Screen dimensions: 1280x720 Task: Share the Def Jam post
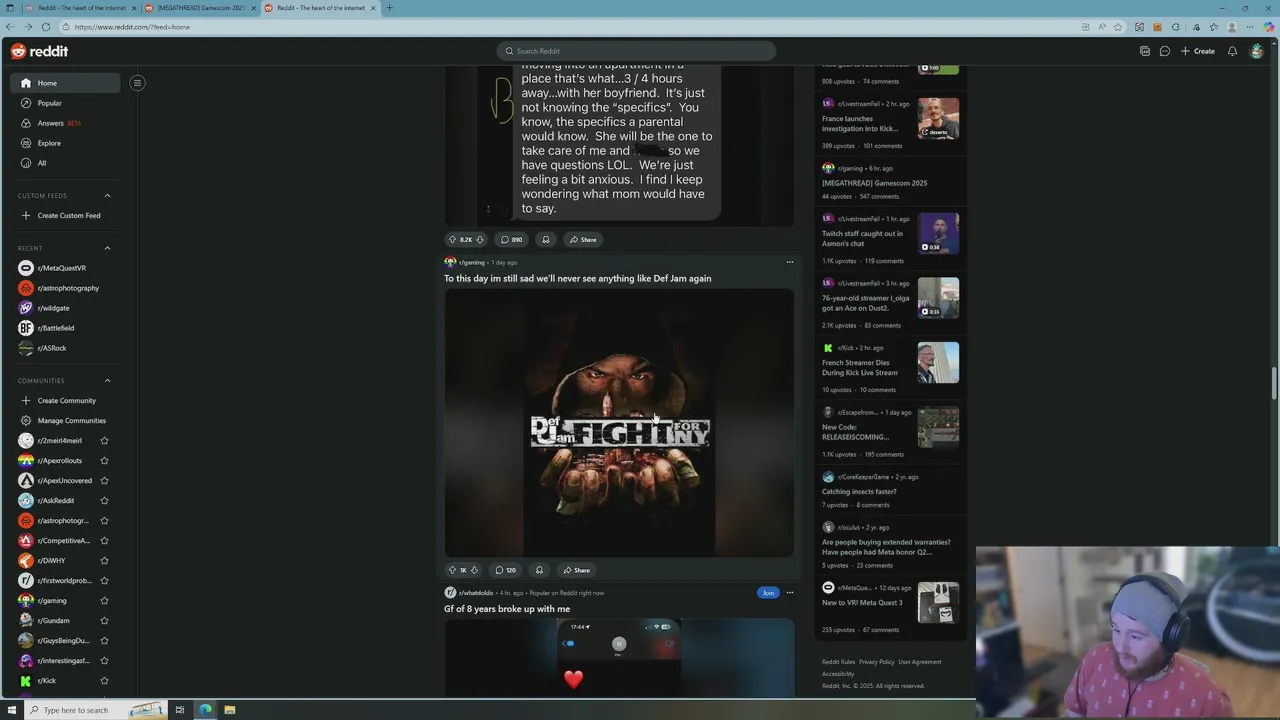(576, 570)
